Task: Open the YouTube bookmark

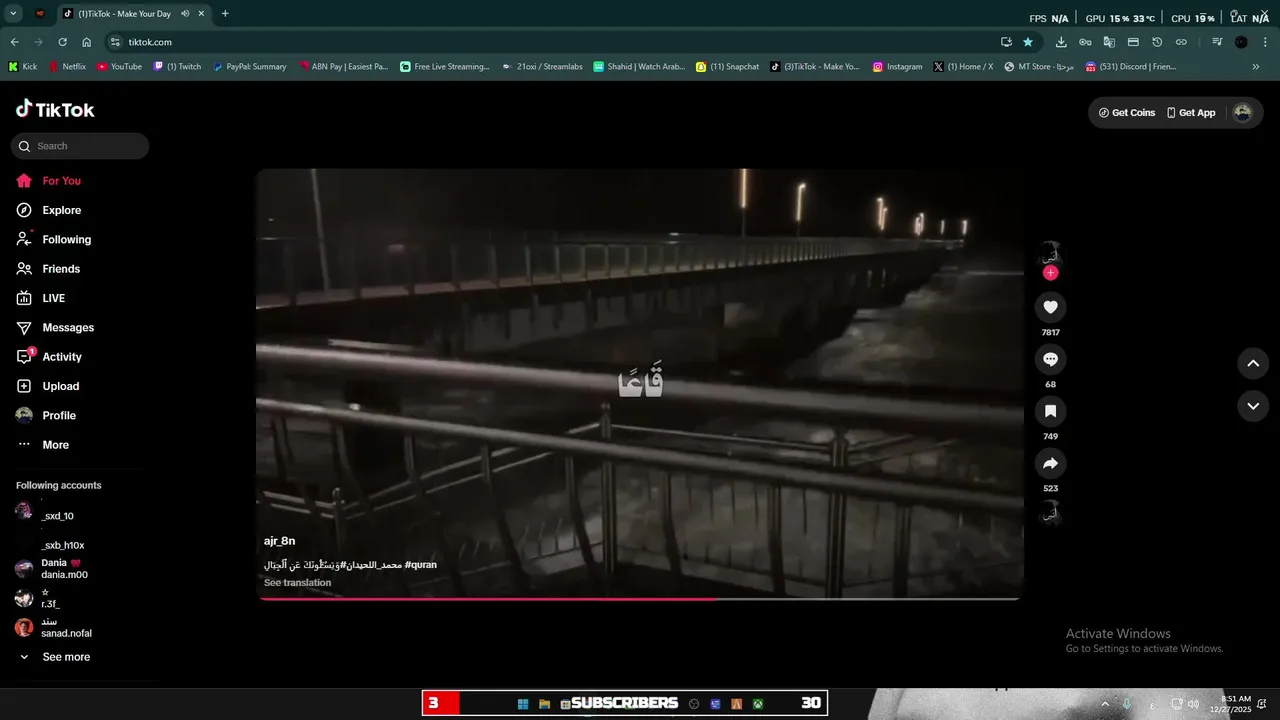Action: click(x=119, y=67)
